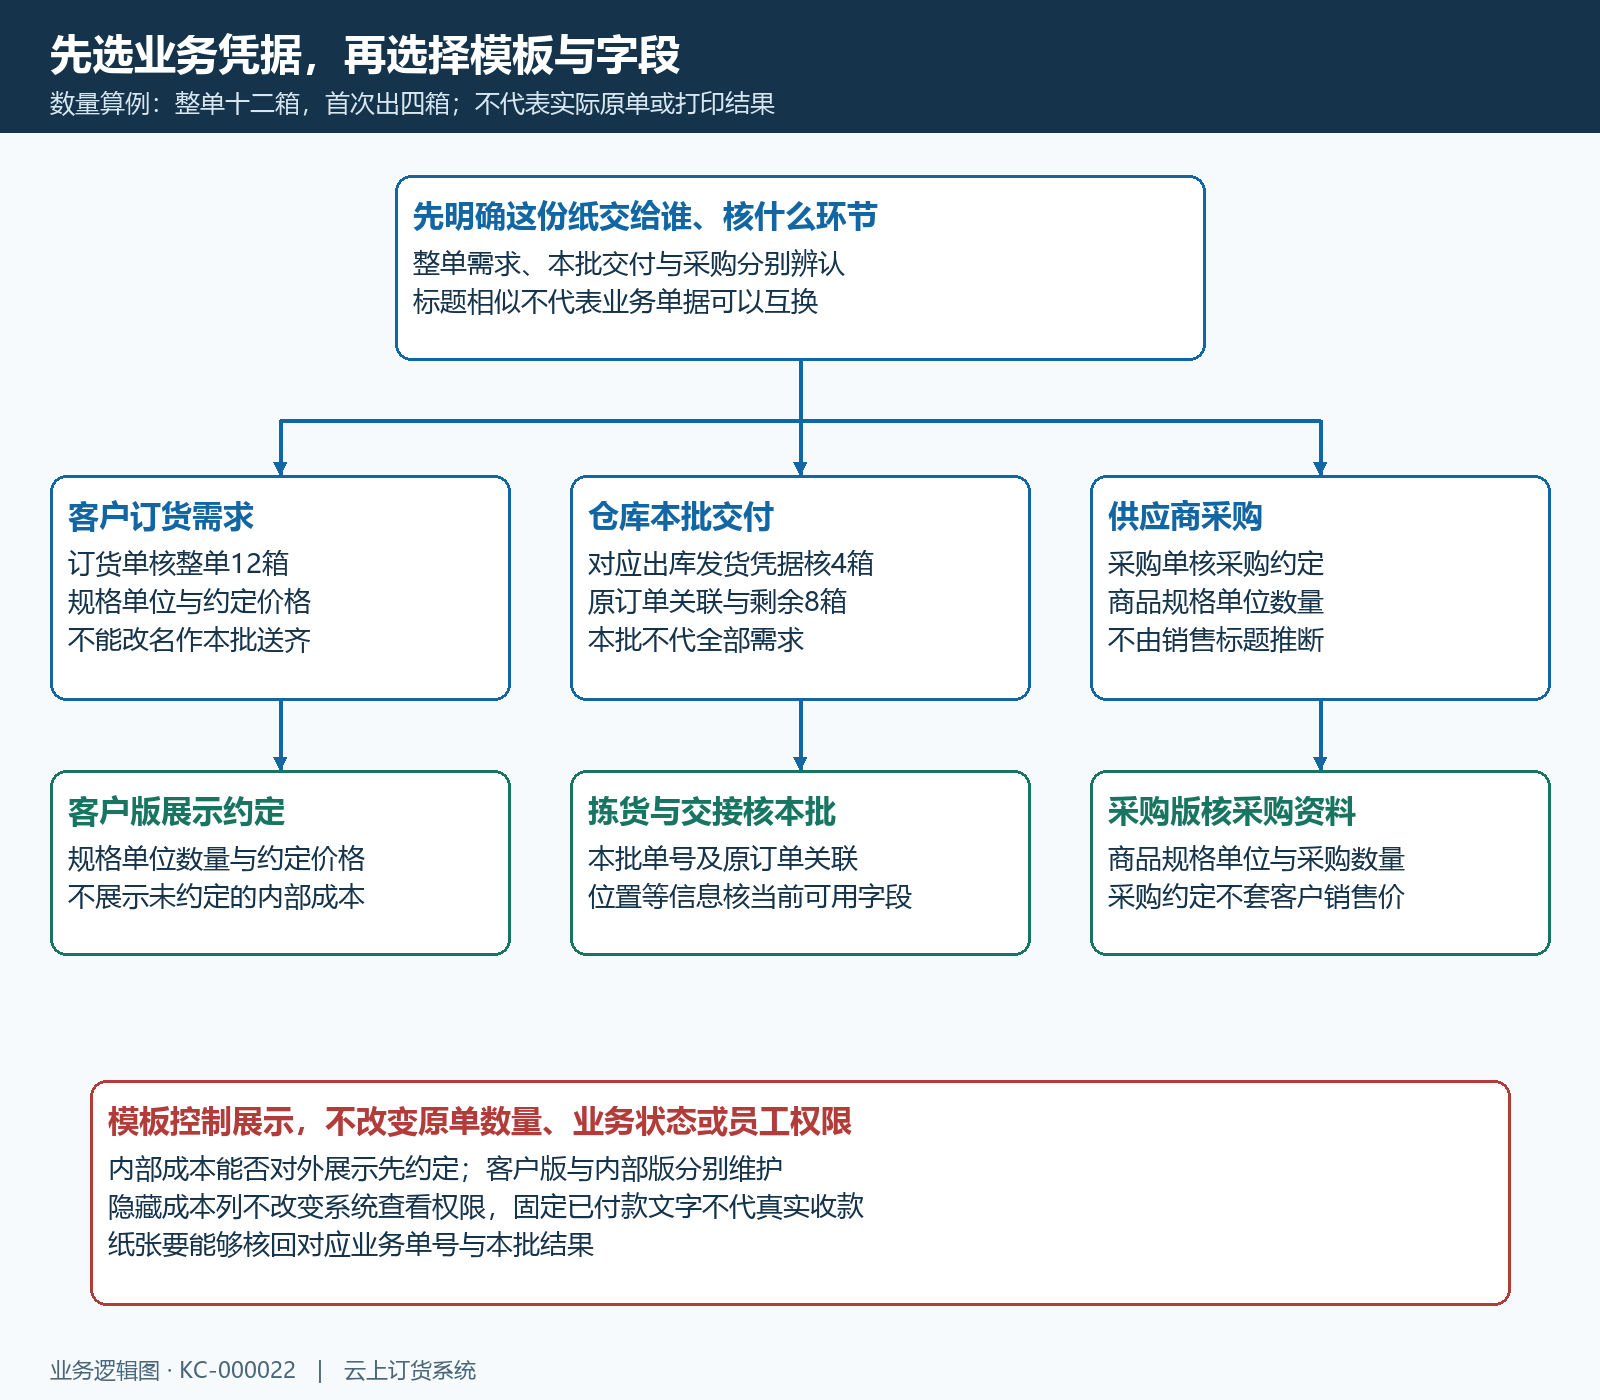Click text "采购约定不套客户销售价"
The width and height of the screenshot is (1600, 1400).
click(x=1256, y=897)
